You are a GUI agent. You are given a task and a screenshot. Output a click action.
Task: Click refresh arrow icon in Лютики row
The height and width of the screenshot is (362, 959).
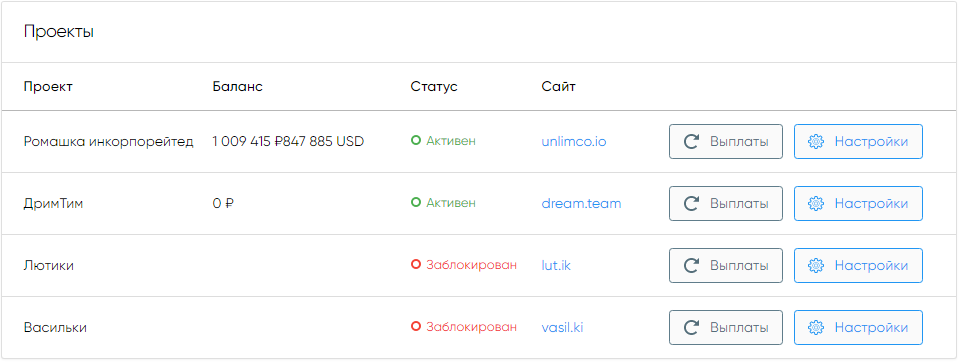click(x=692, y=265)
